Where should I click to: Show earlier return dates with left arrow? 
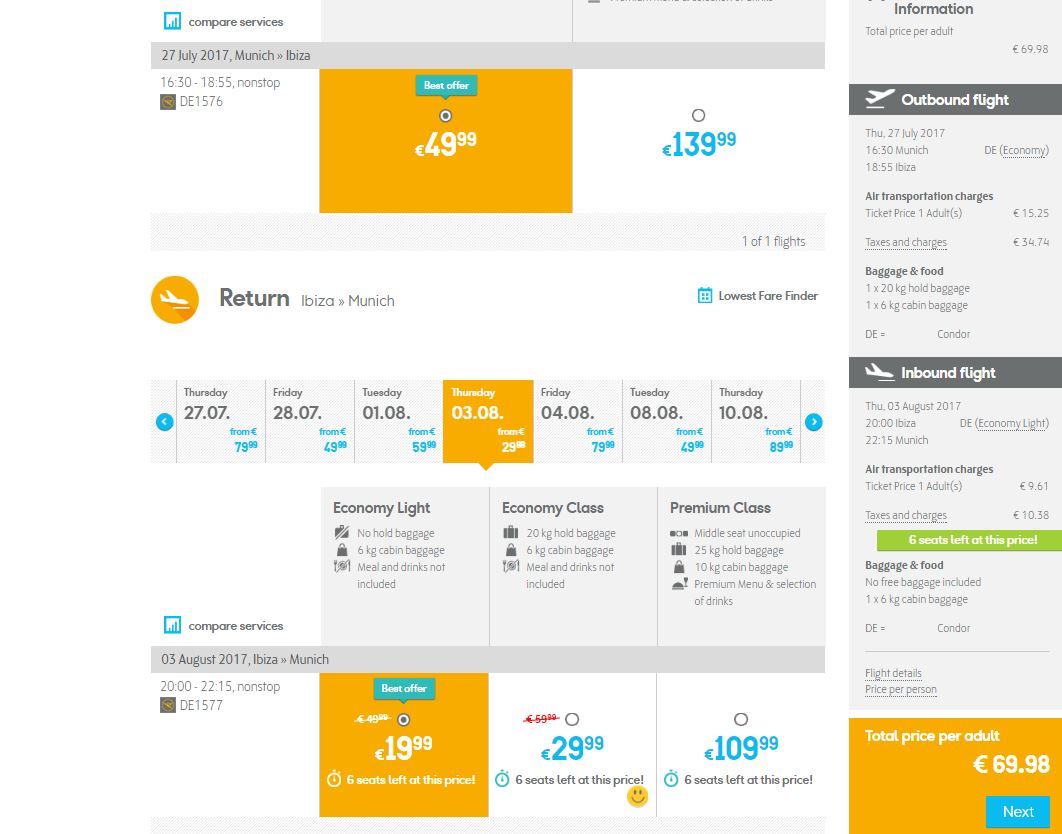pos(165,422)
